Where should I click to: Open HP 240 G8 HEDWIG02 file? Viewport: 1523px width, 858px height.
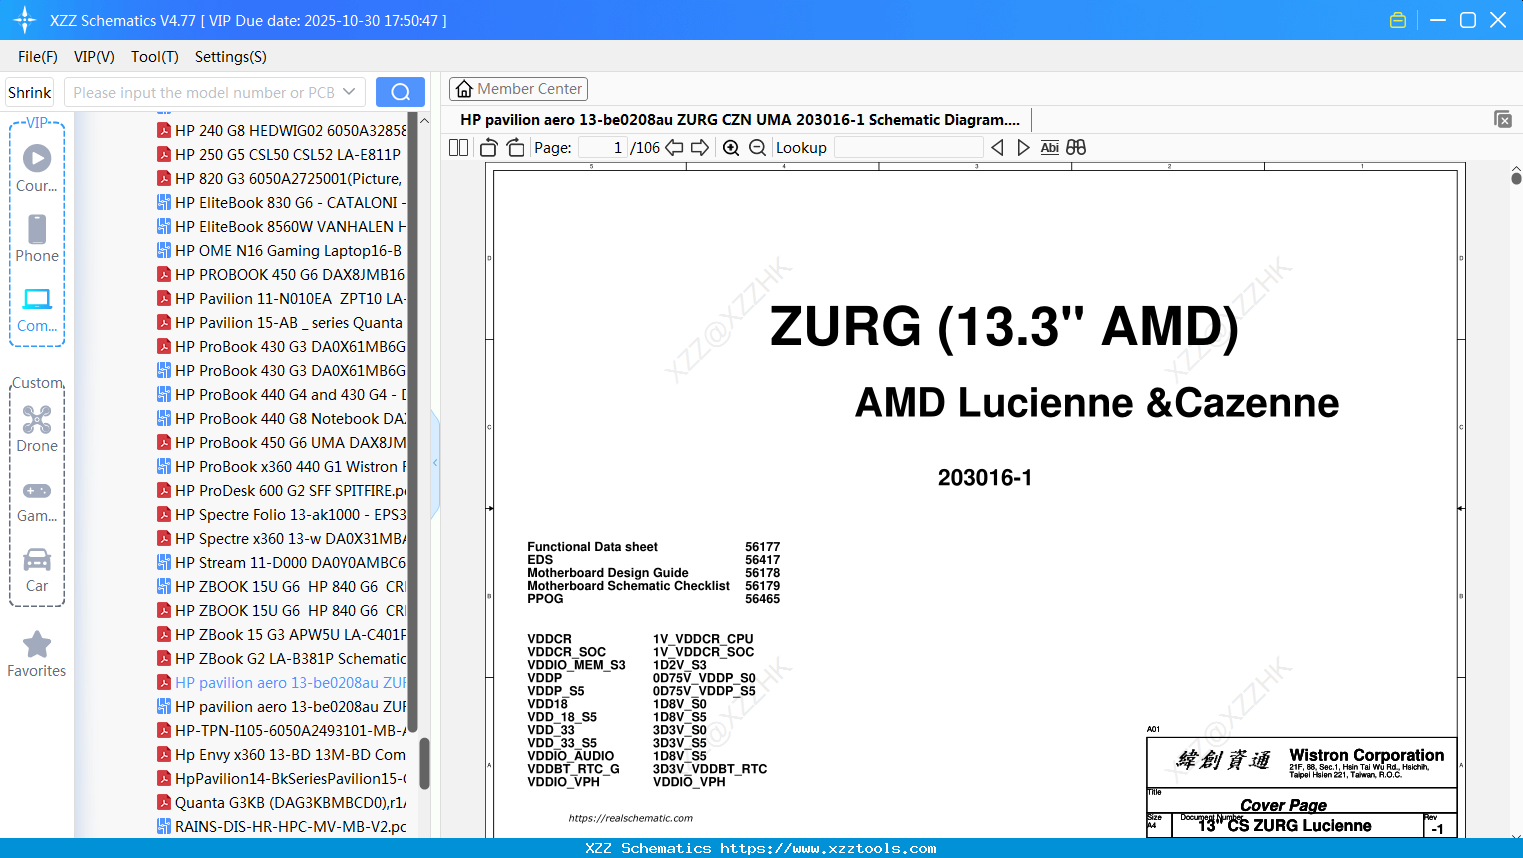pyautogui.click(x=282, y=130)
